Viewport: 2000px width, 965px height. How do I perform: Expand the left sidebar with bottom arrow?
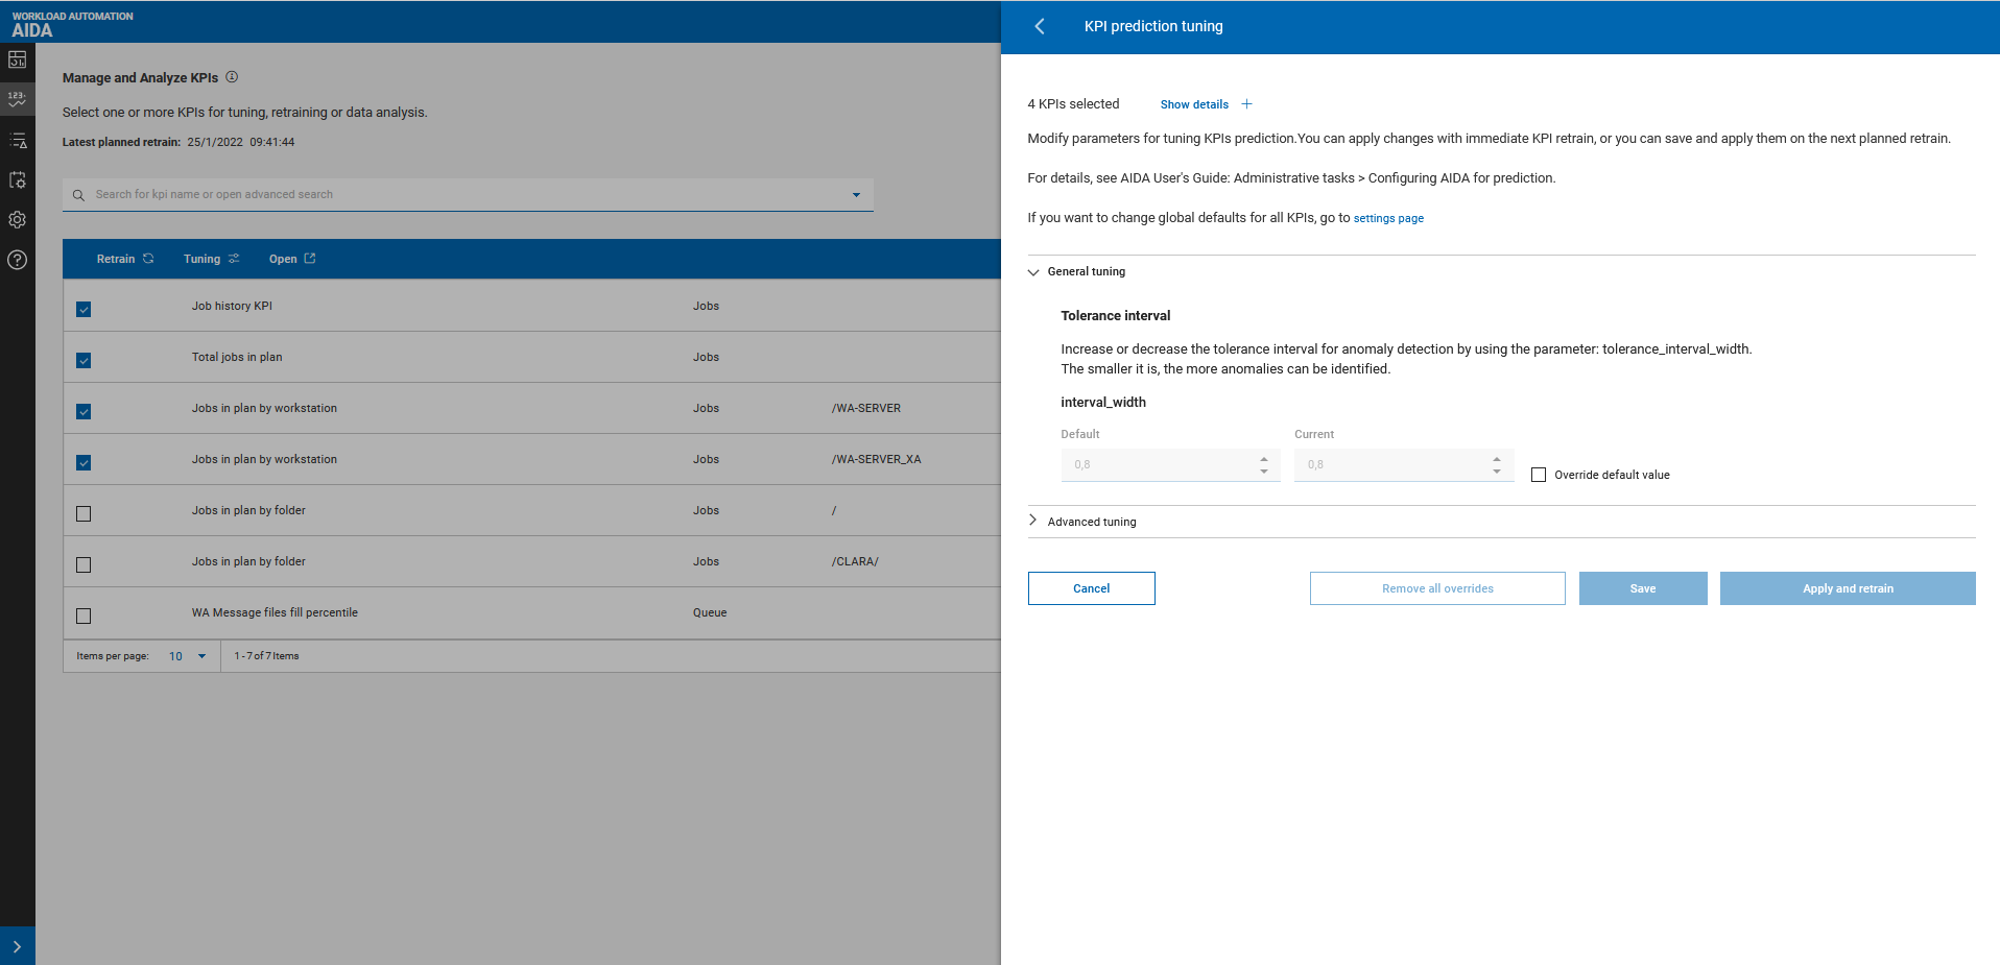pyautogui.click(x=17, y=946)
